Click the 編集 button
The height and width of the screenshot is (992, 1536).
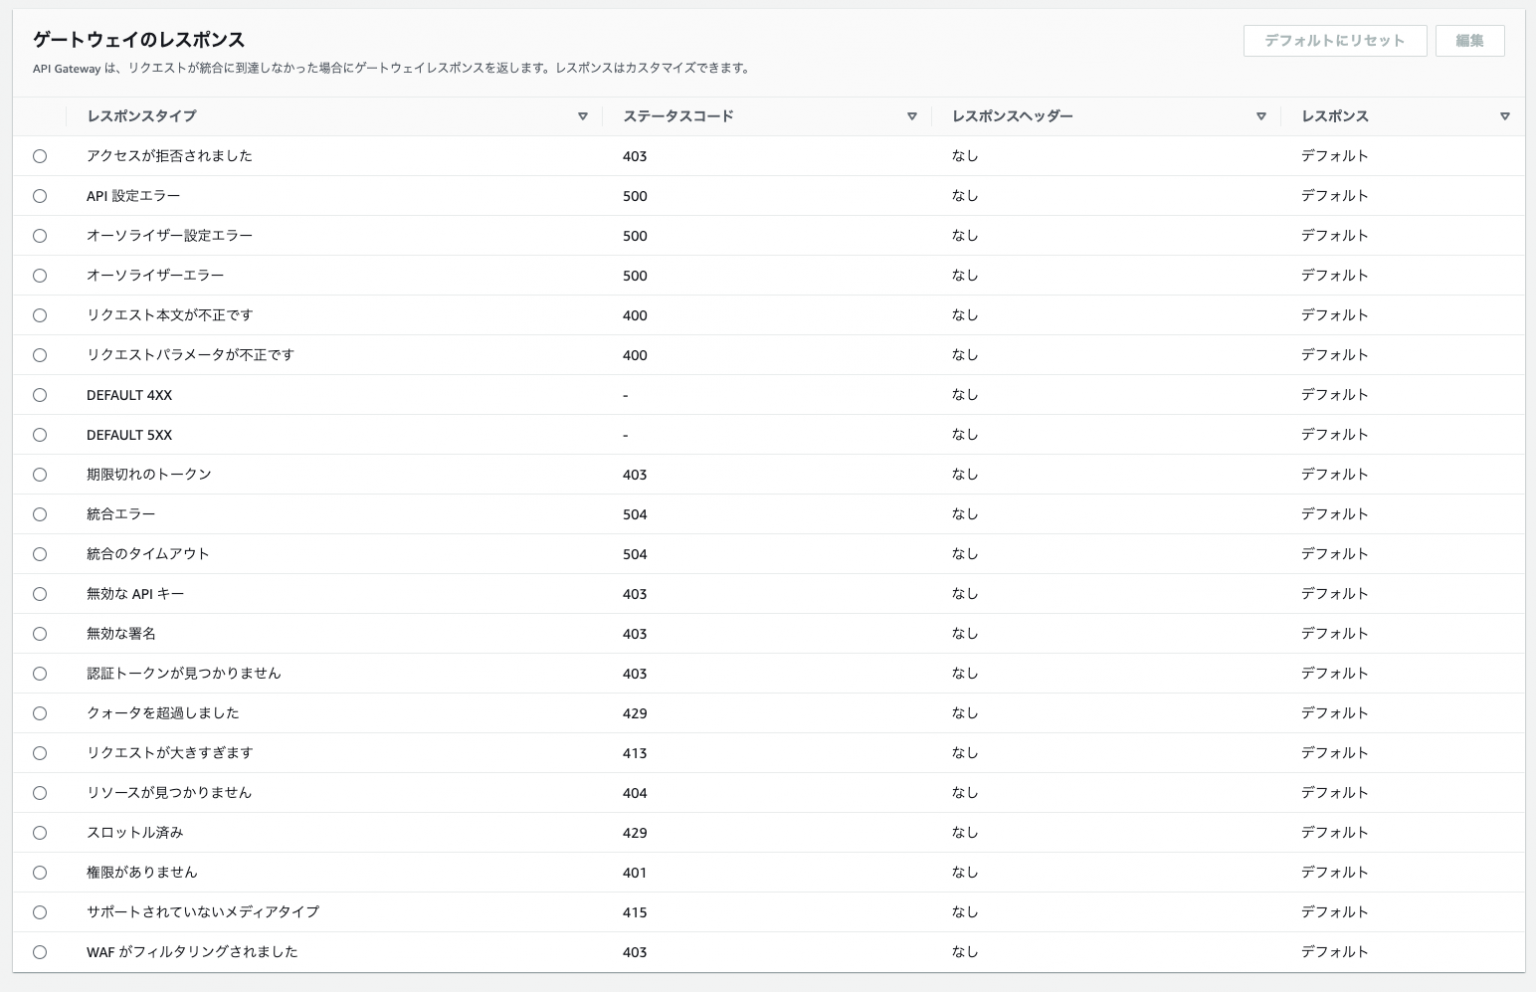(1469, 41)
